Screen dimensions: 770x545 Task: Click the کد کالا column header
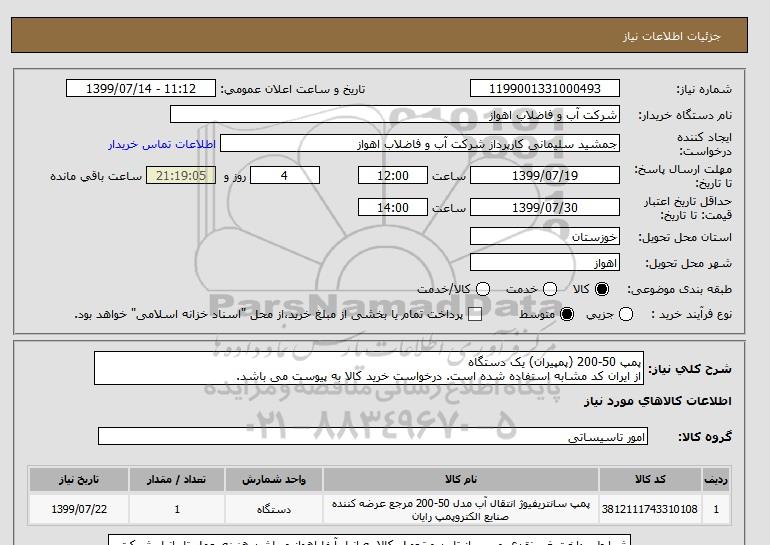tap(650, 480)
